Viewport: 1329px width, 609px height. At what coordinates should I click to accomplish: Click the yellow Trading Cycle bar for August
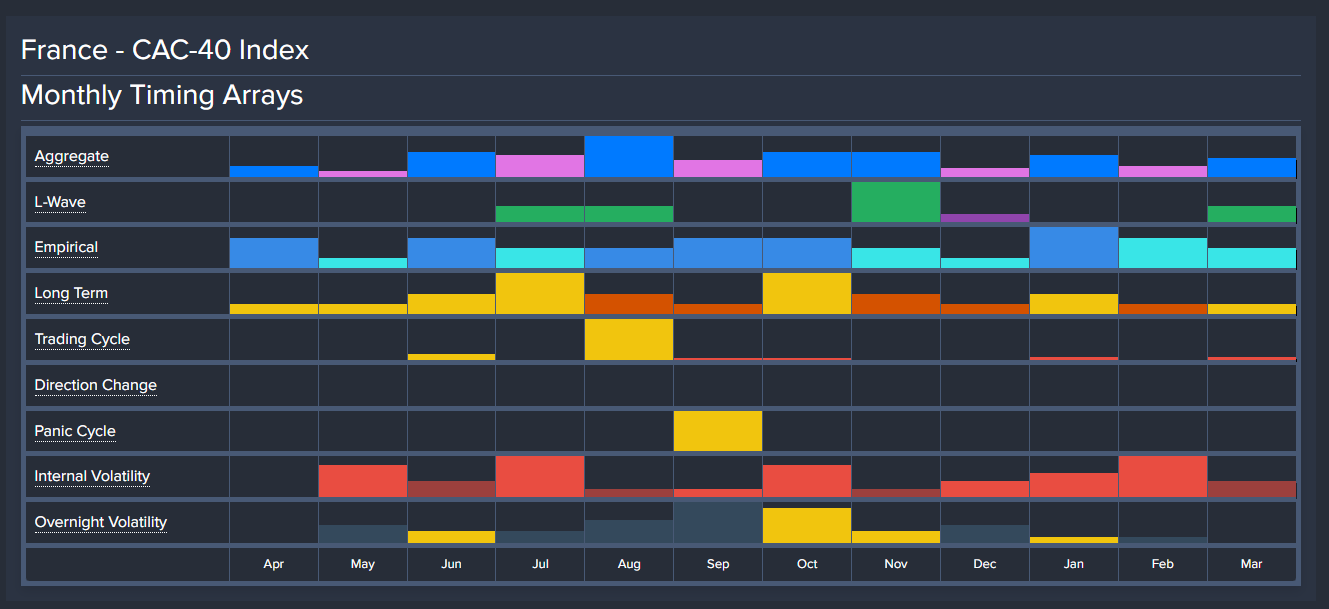click(x=629, y=340)
